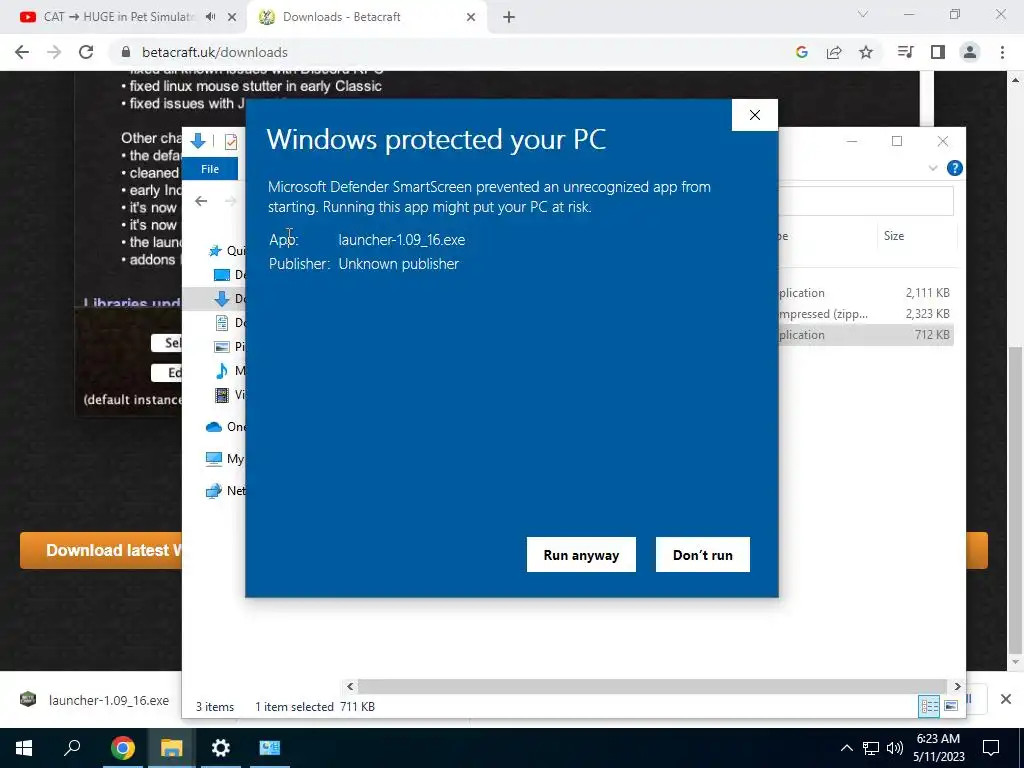Viewport: 1024px width, 768px height.
Task: Close the YouTube Pet Simulator tab
Action: tap(232, 17)
